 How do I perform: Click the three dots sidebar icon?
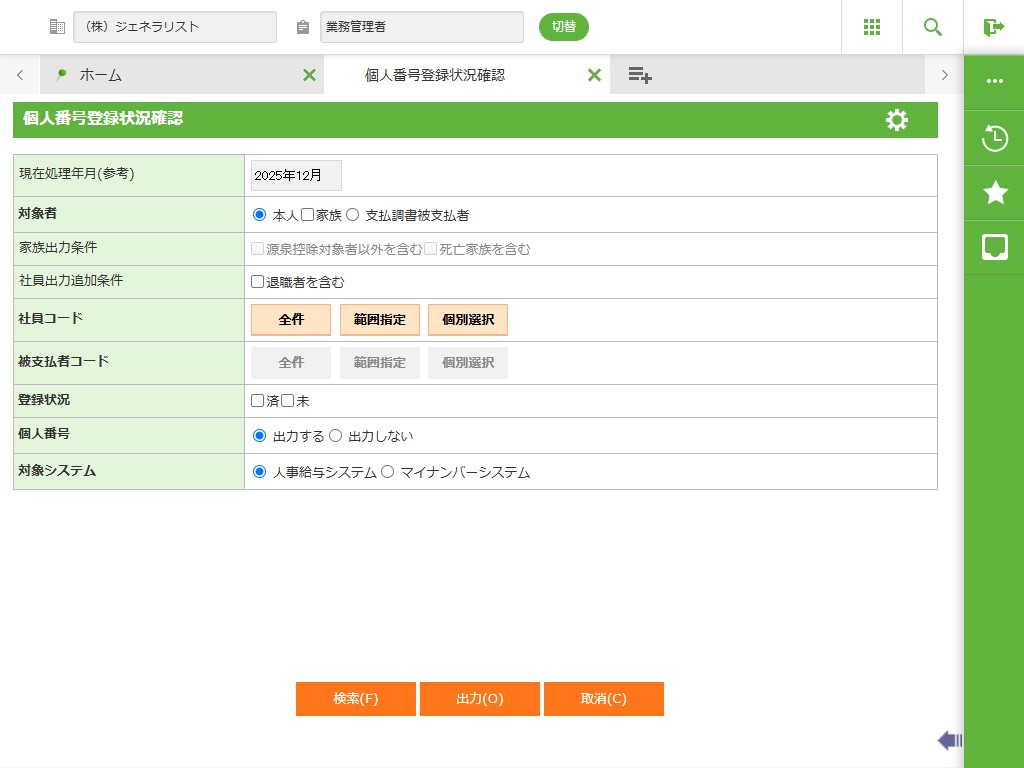[994, 81]
